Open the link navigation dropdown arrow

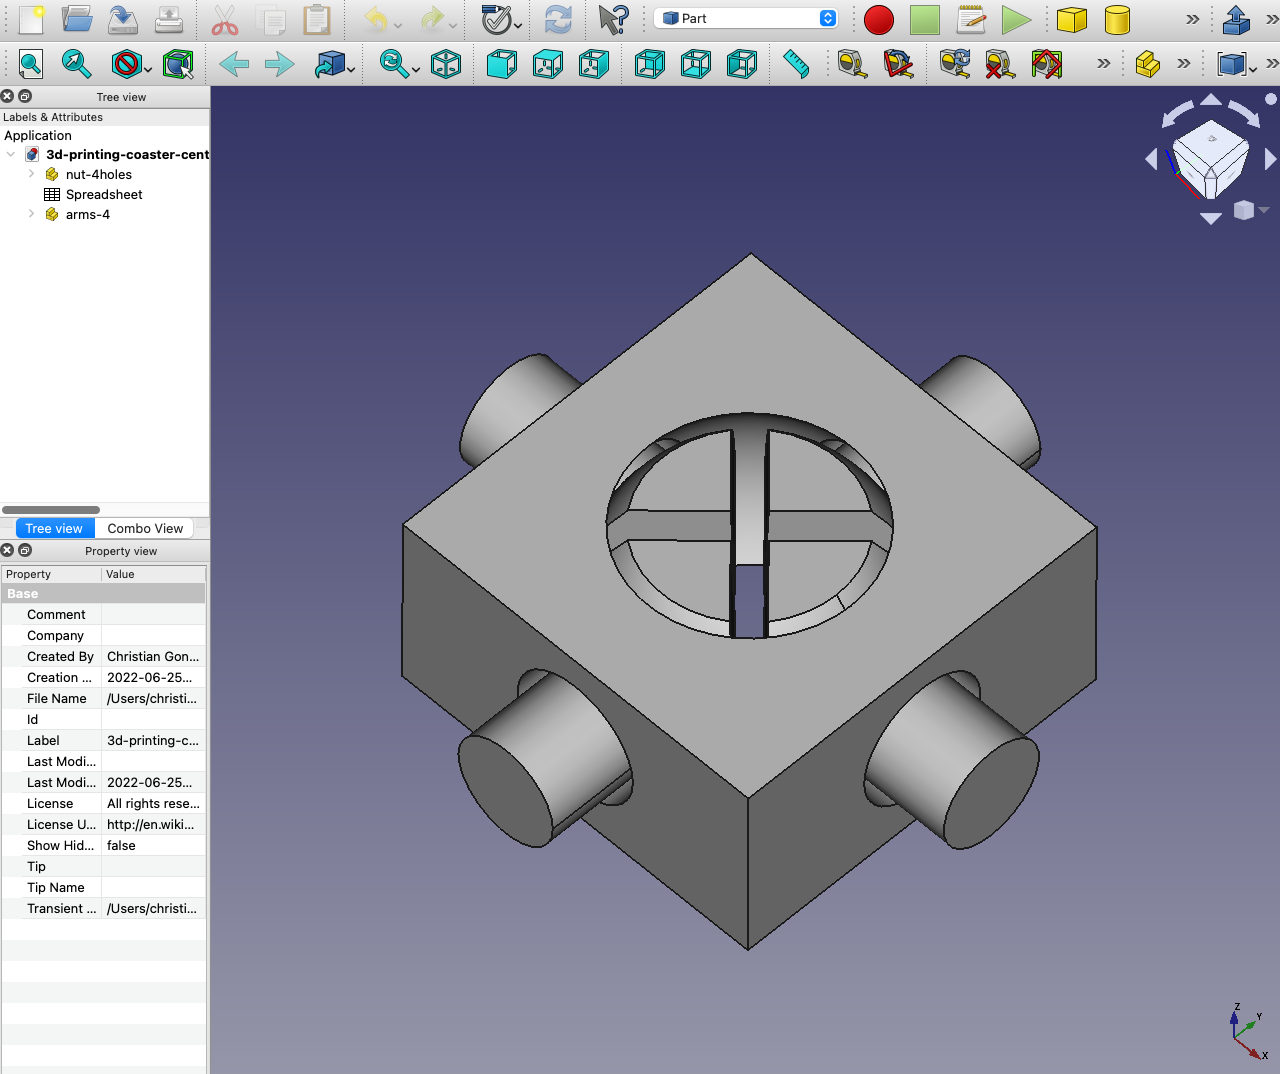coord(351,69)
